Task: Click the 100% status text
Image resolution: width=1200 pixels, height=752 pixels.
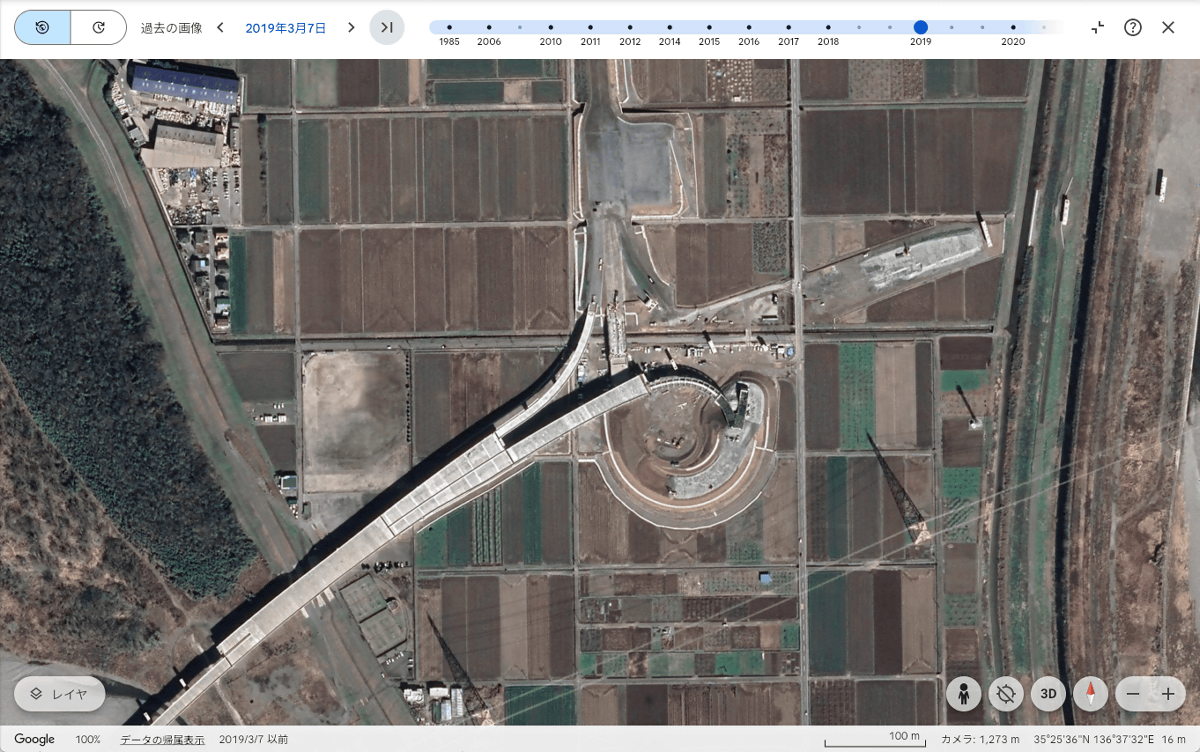Action: [x=88, y=739]
